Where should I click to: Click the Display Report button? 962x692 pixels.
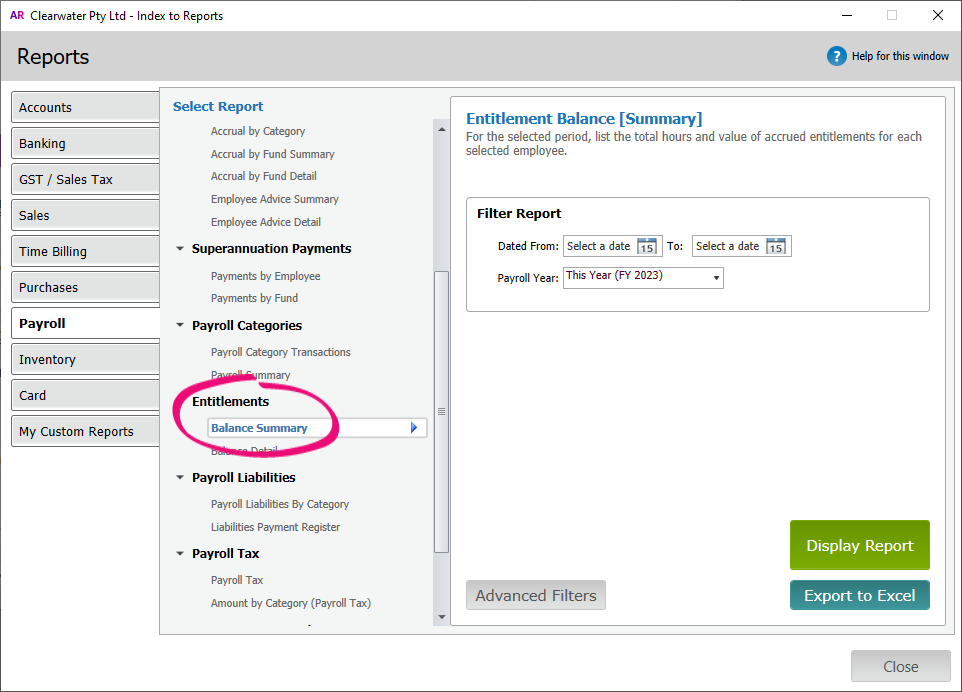click(860, 545)
